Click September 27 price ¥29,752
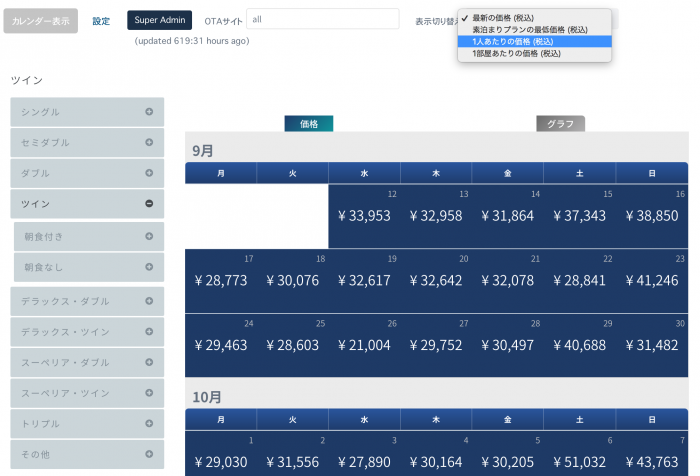The image size is (700, 476). pyautogui.click(x=436, y=345)
